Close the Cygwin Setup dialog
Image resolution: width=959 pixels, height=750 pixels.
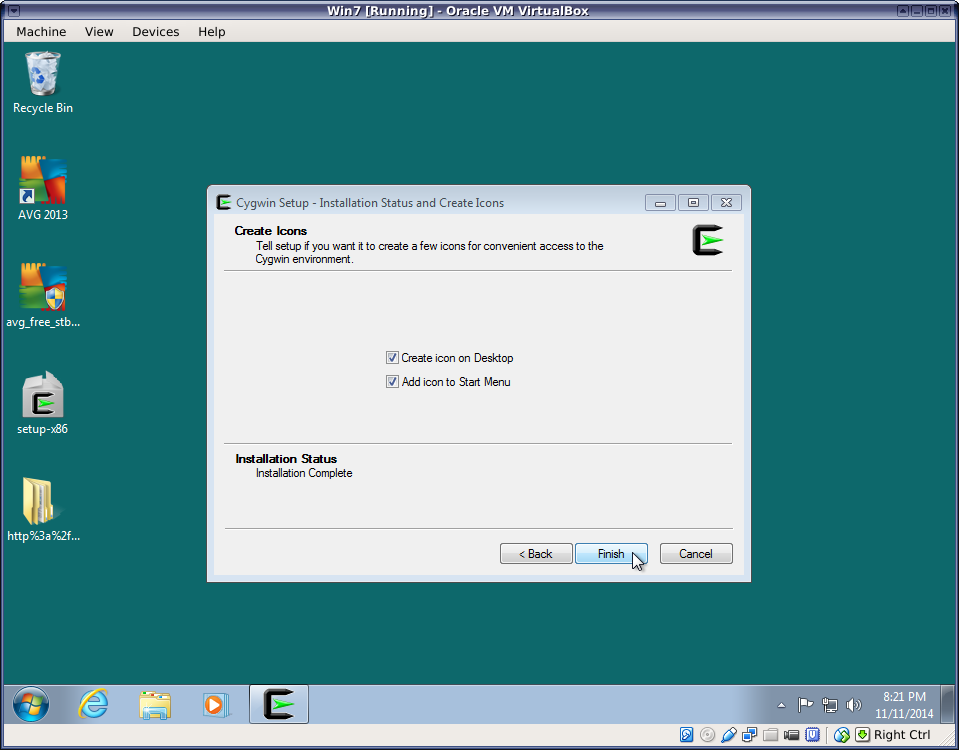pyautogui.click(x=726, y=202)
